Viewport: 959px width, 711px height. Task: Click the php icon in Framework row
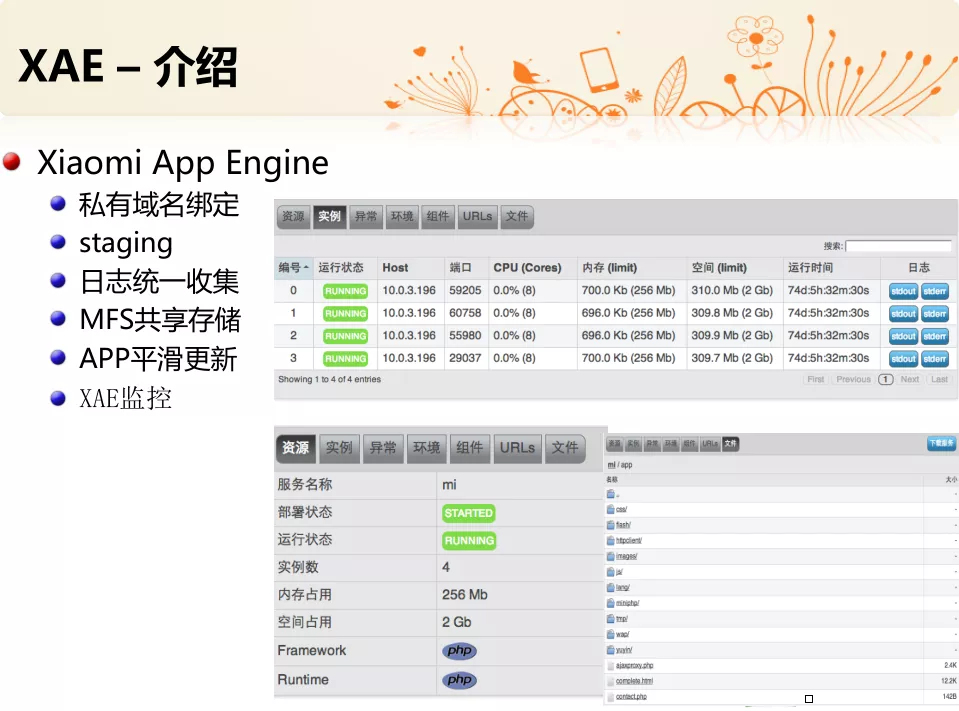pos(459,650)
